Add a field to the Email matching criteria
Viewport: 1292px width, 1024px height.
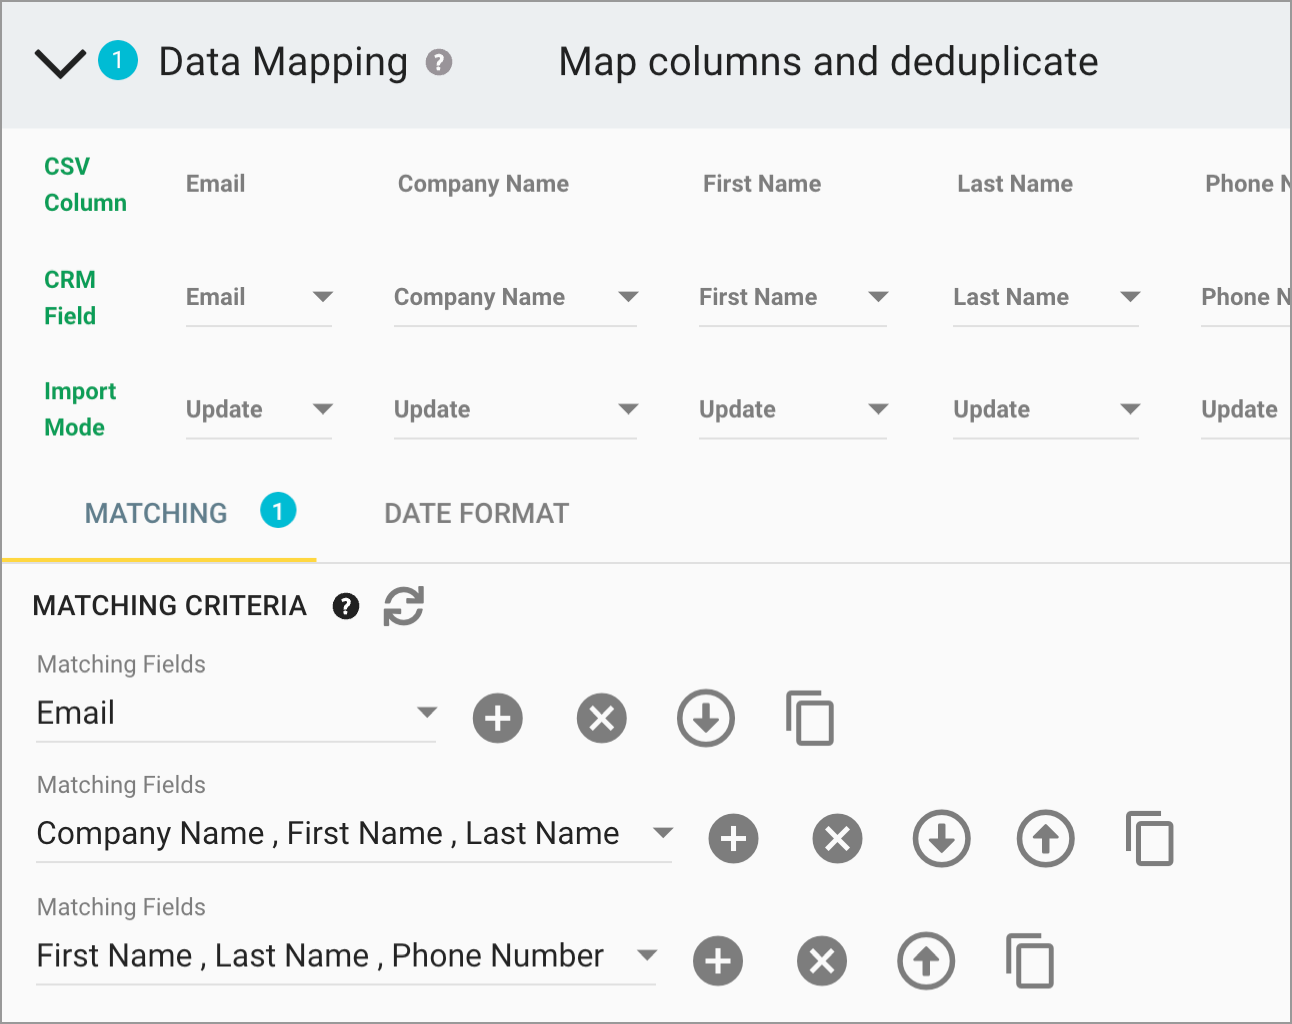pyautogui.click(x=497, y=718)
